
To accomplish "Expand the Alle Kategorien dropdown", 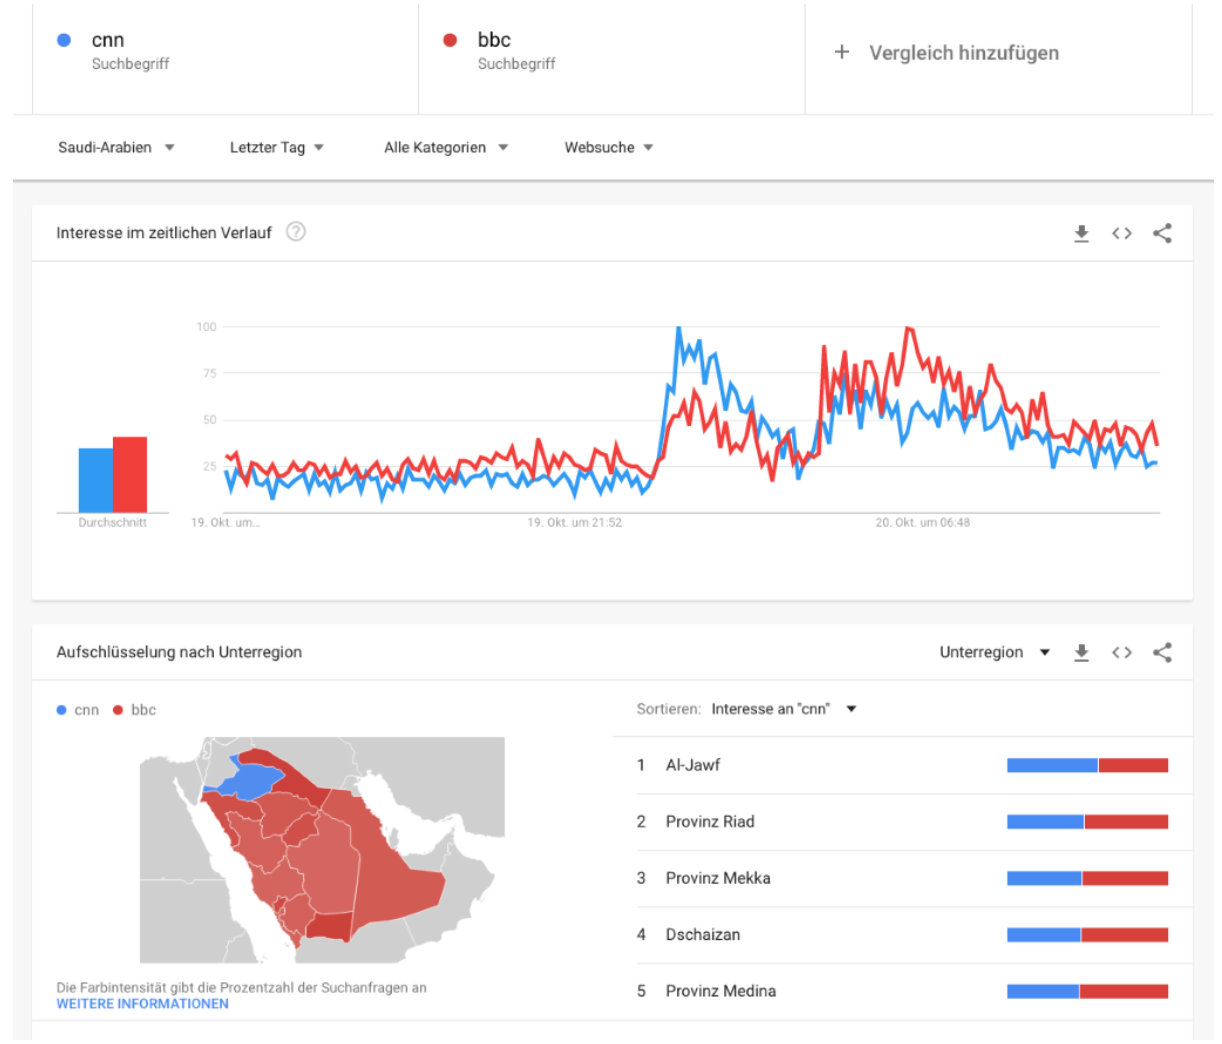I will 446,148.
